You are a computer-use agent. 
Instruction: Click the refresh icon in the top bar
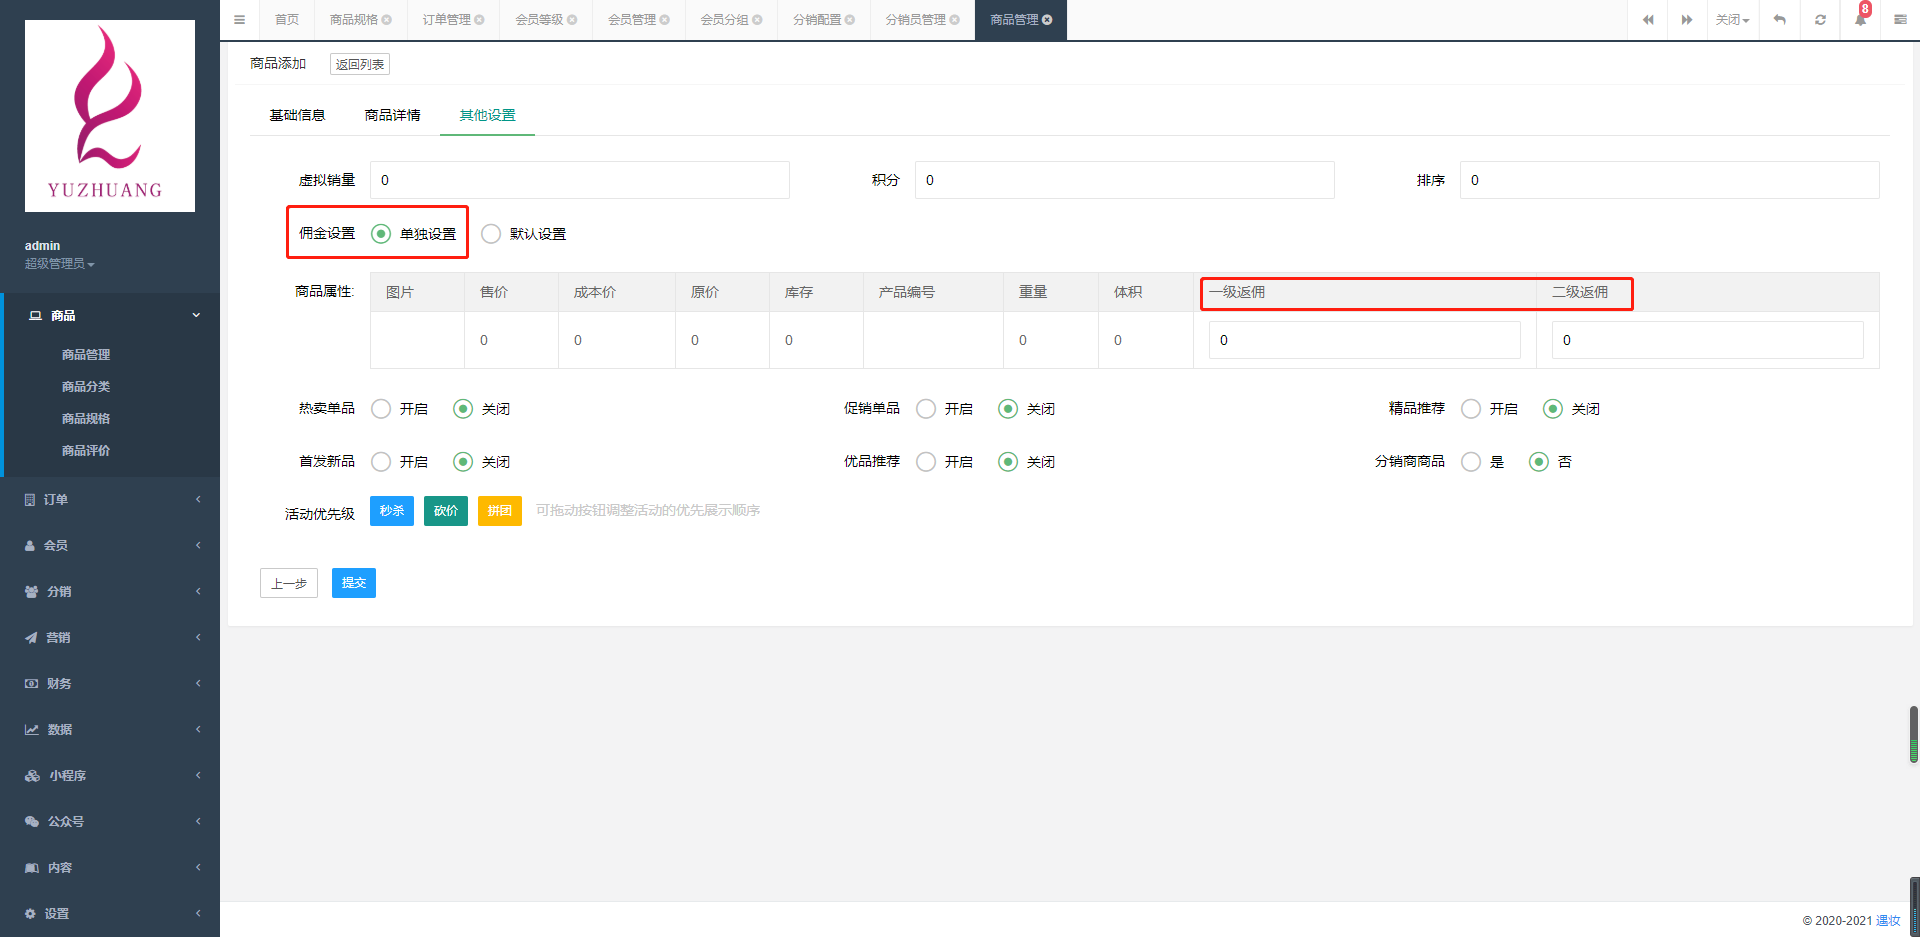[x=1820, y=20]
